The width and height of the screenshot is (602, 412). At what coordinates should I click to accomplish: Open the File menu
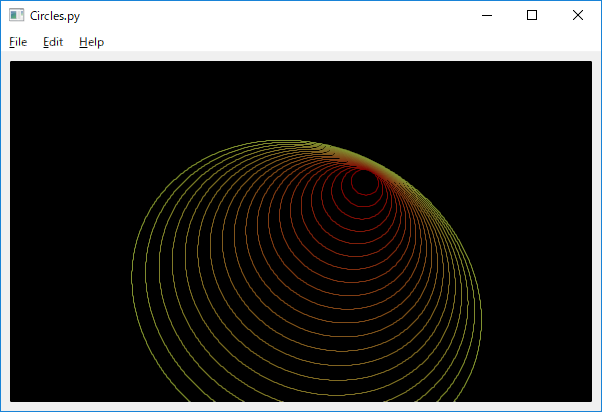(18, 42)
